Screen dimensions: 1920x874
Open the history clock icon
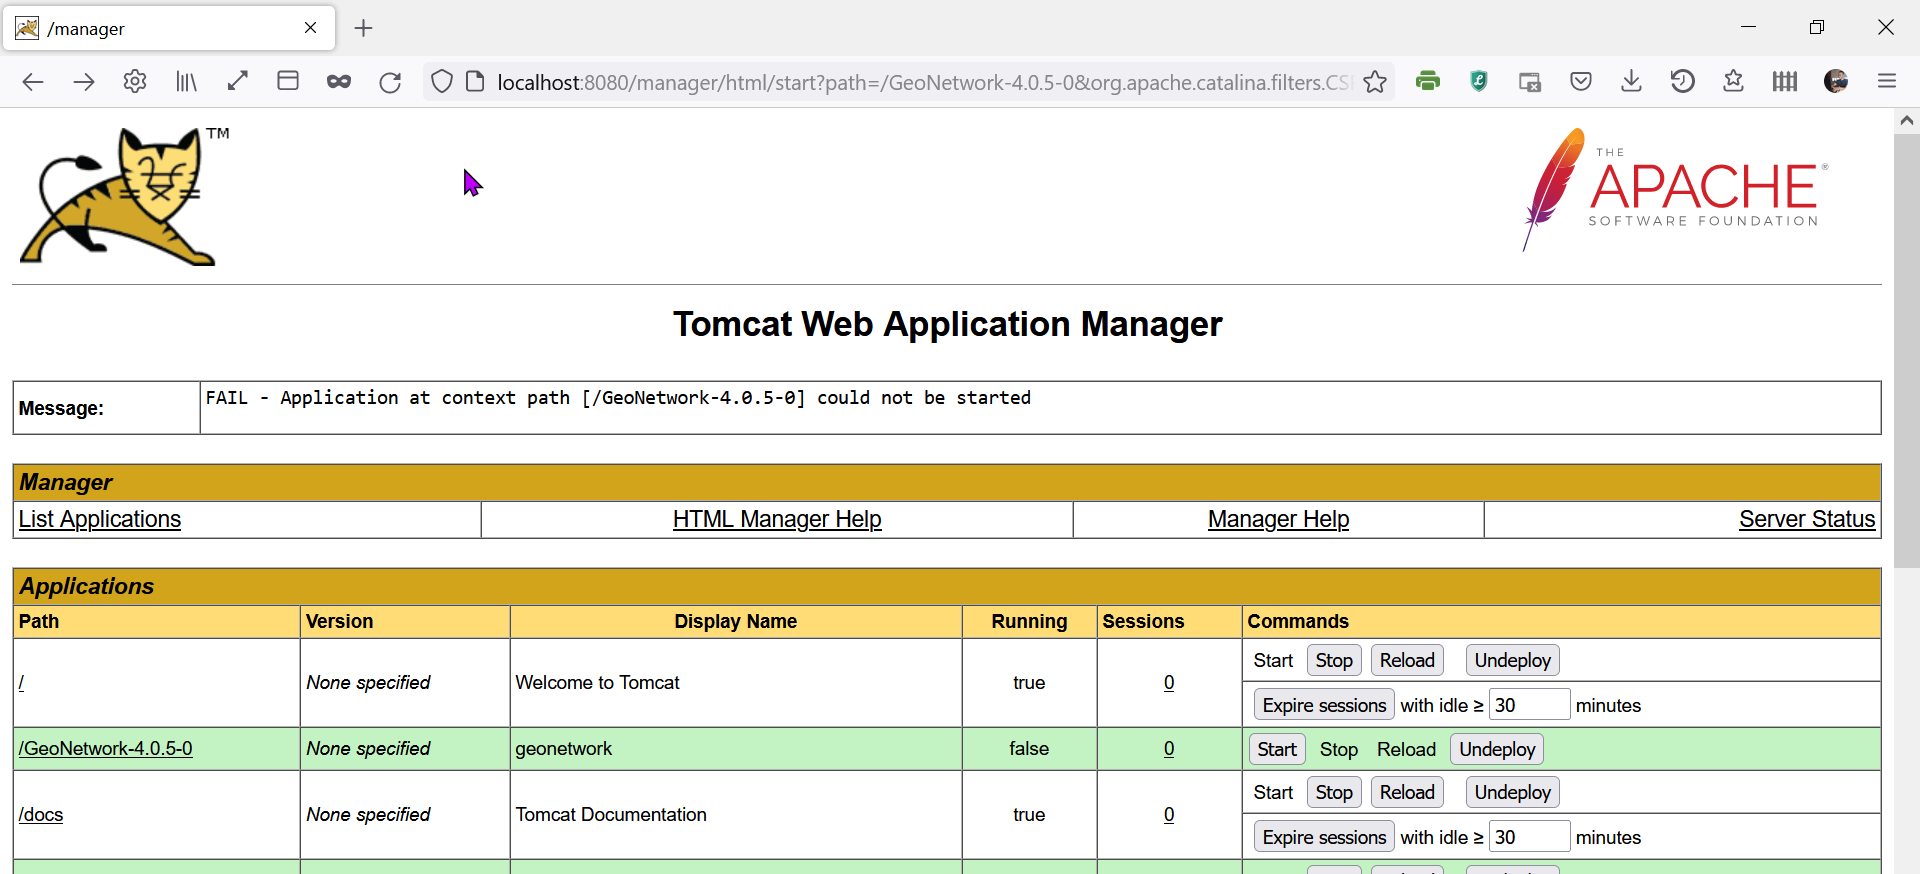pyautogui.click(x=1683, y=82)
